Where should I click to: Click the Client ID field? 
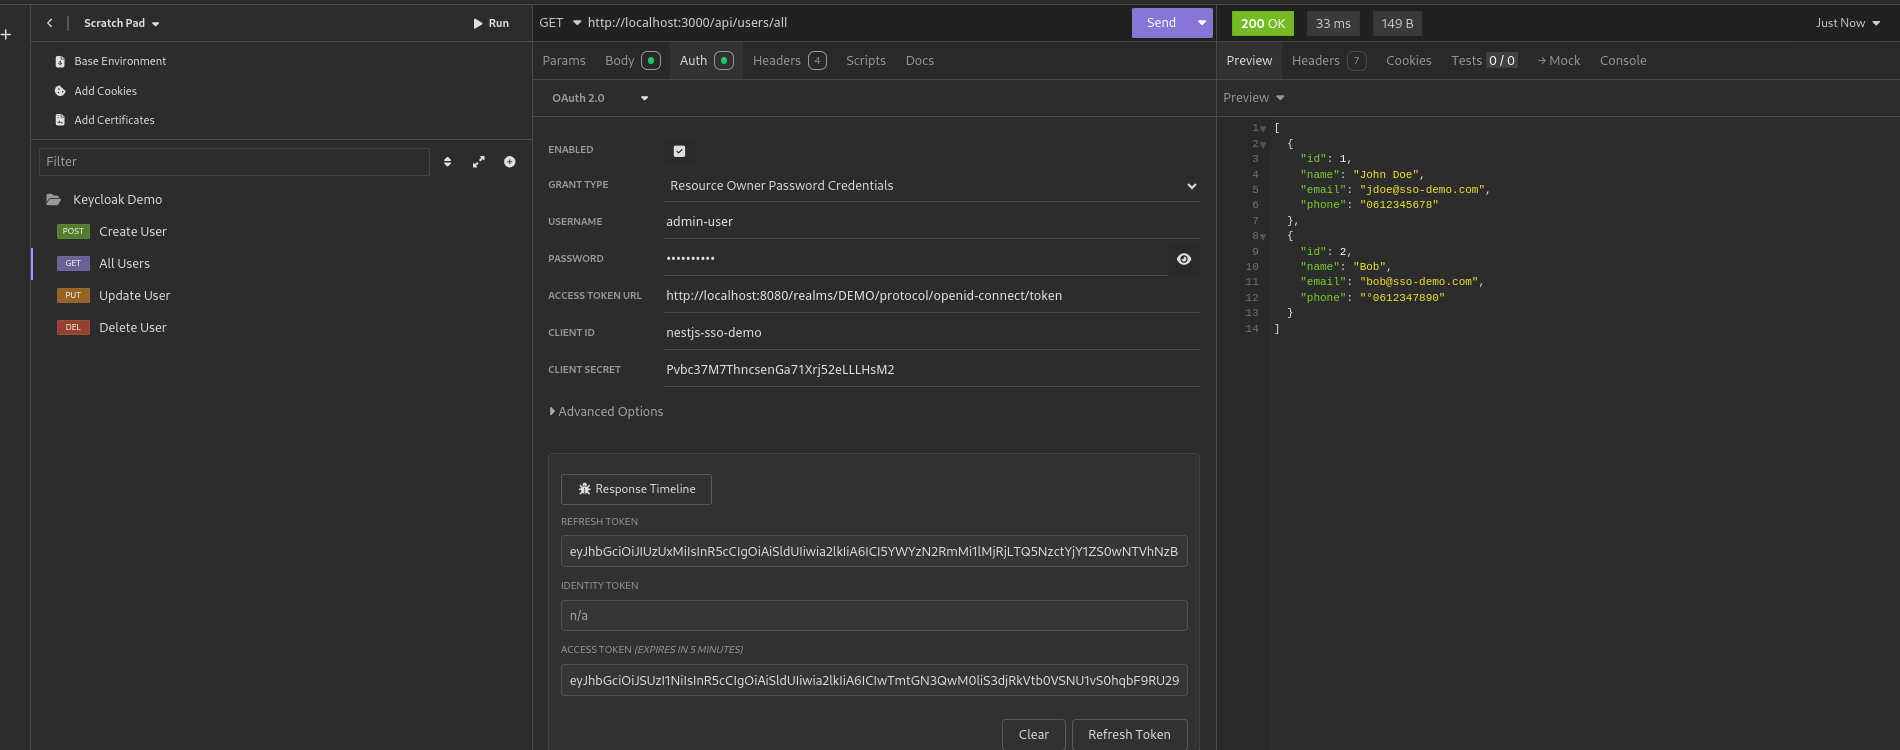pos(932,333)
